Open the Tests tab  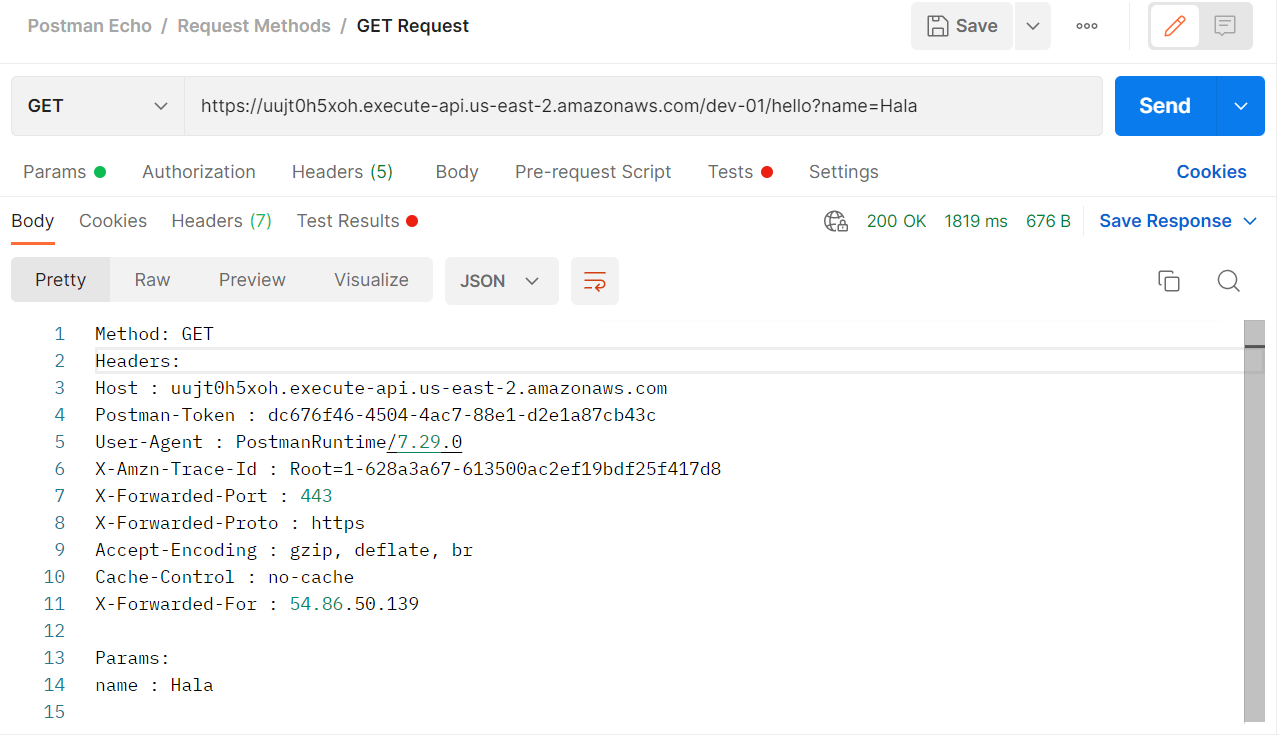point(731,171)
